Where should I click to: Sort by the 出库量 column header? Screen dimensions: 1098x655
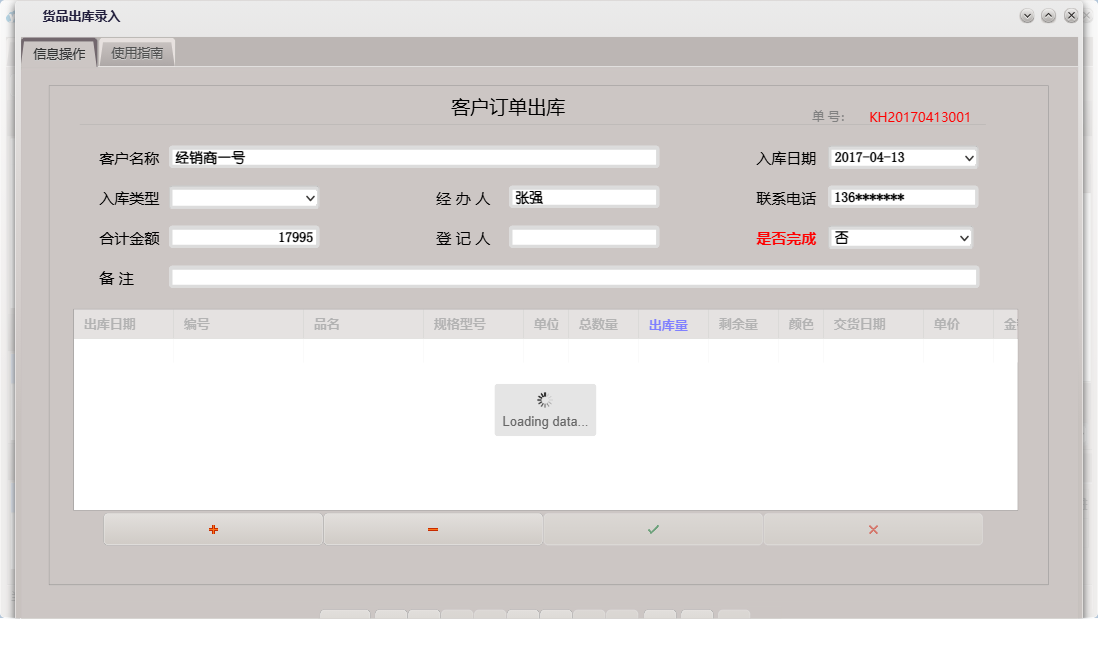(x=667, y=324)
